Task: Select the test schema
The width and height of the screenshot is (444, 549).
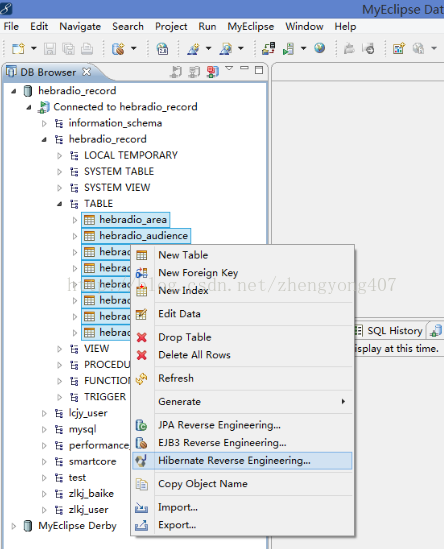Action: pos(77,478)
